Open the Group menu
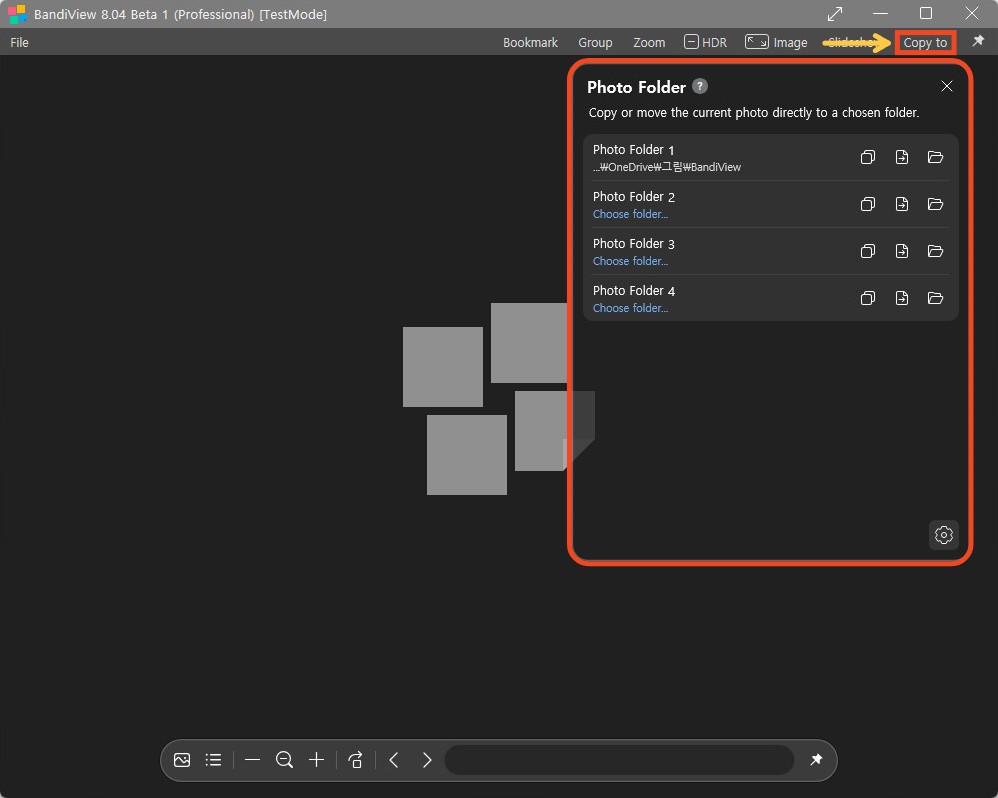Viewport: 998px width, 798px height. click(595, 42)
